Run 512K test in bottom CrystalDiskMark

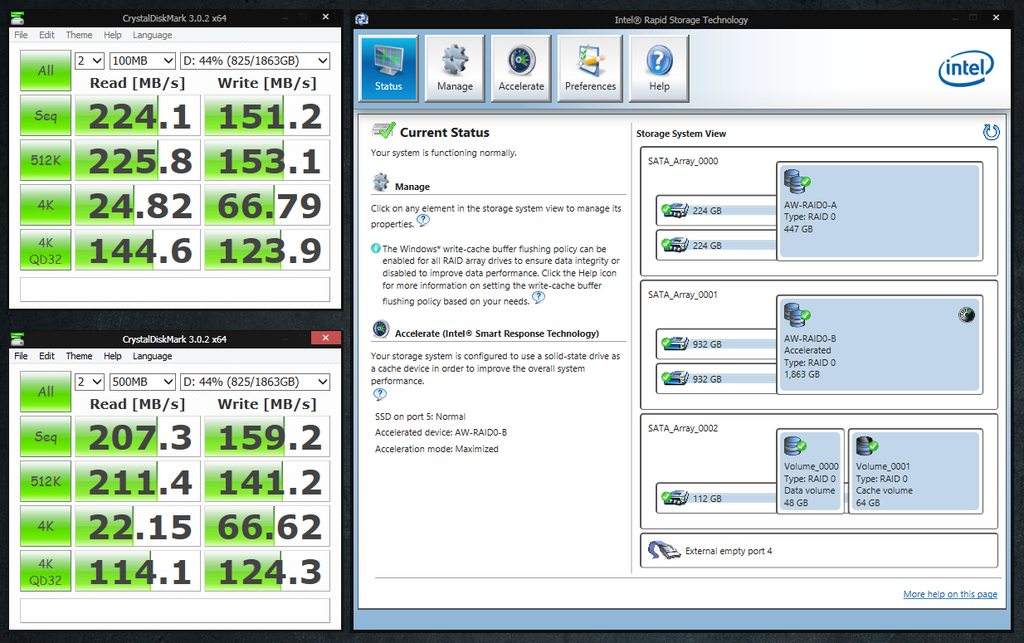tap(46, 481)
